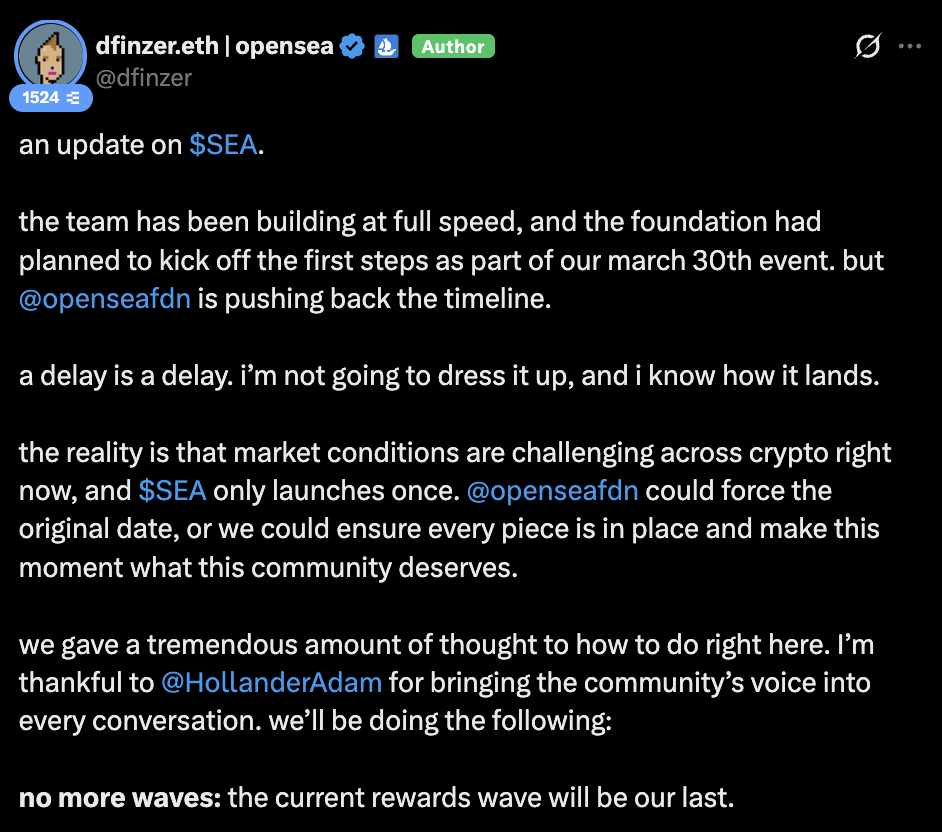Open the 1524 score badge
942x832 pixels.
tap(51, 97)
